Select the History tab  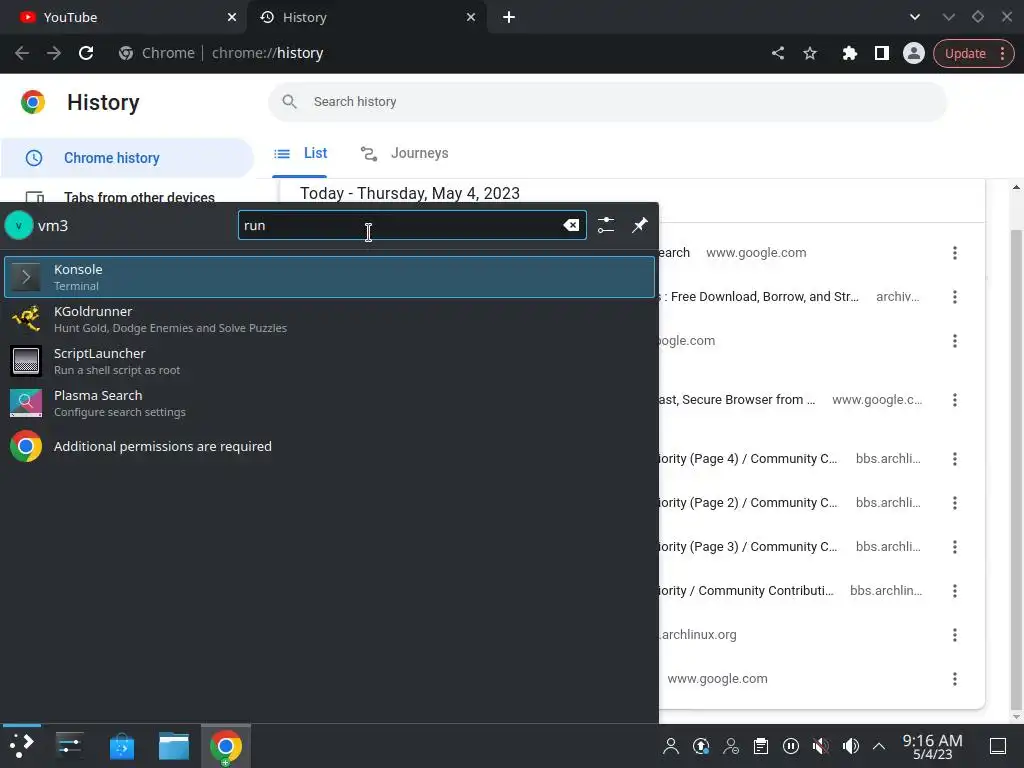pos(366,17)
